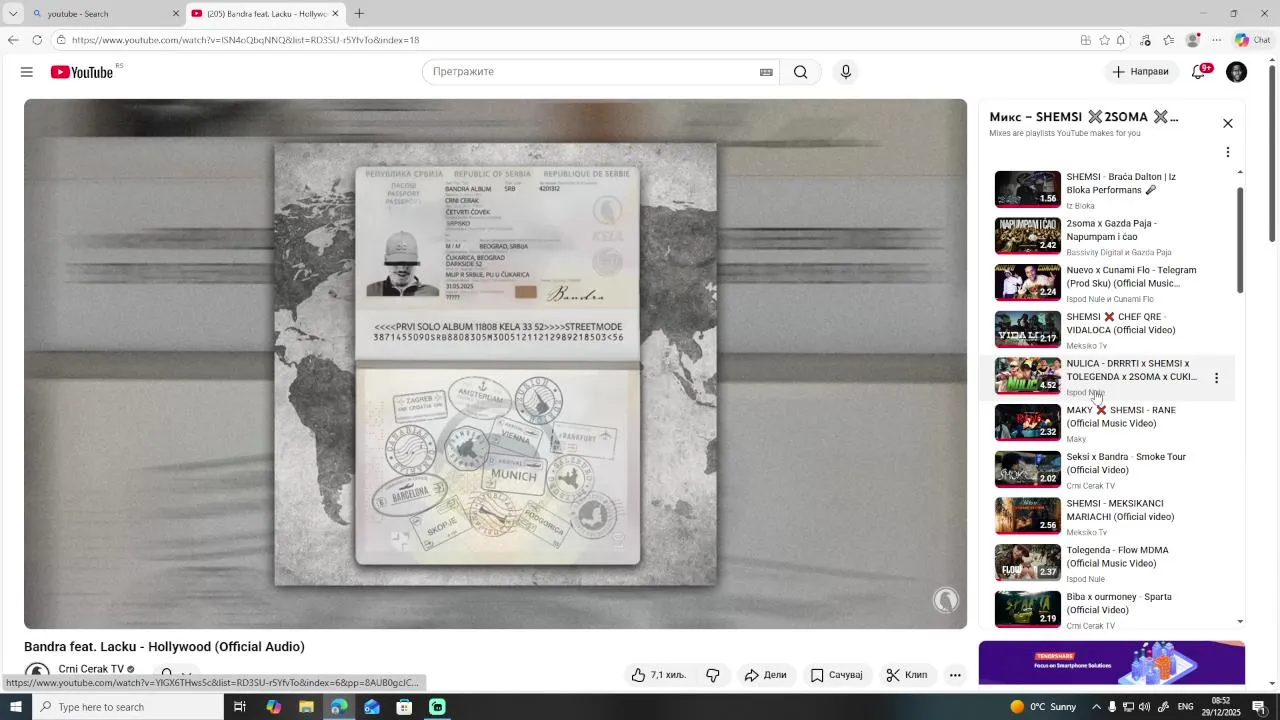Open options for the NULICA - DRRRTI entry
Image resolution: width=1280 pixels, height=720 pixels.
tap(1216, 378)
